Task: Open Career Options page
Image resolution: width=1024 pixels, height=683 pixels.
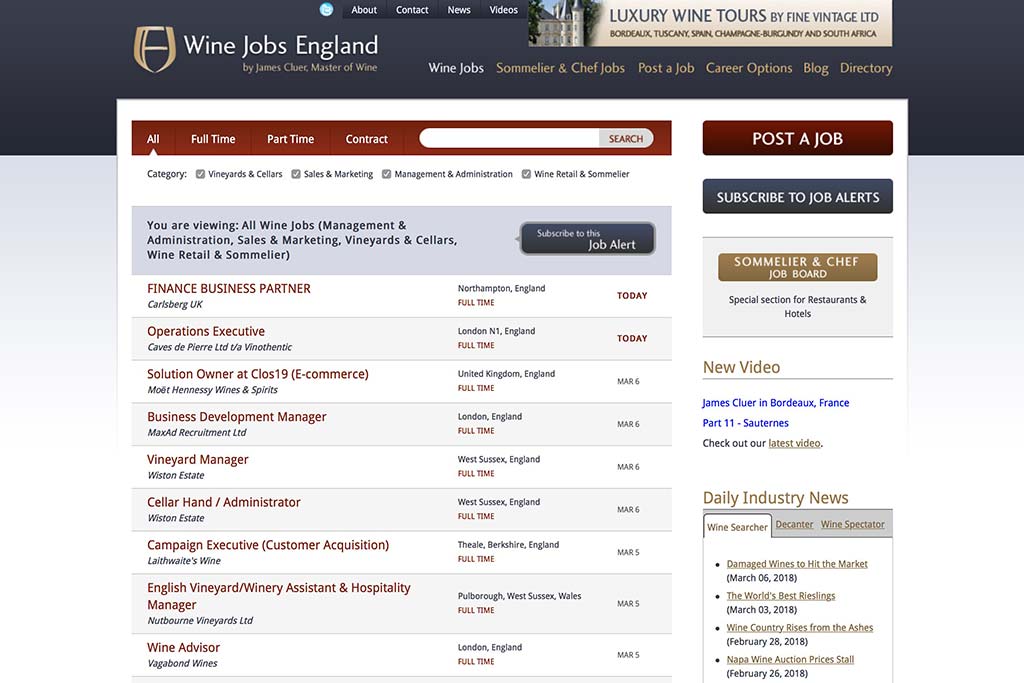Action: pyautogui.click(x=748, y=68)
